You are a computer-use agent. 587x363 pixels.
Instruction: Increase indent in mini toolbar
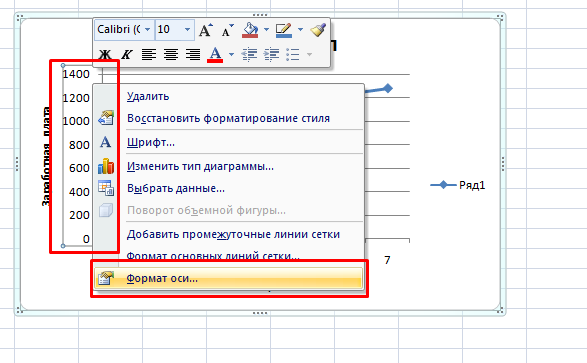click(x=271, y=55)
